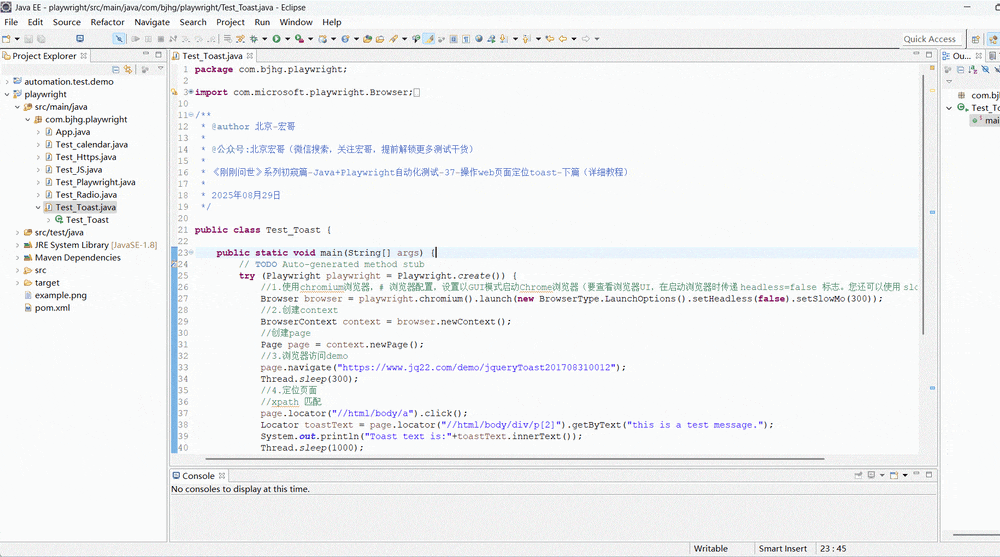Click the Smart Insert status bar entry
1000x557 pixels.
(783, 549)
